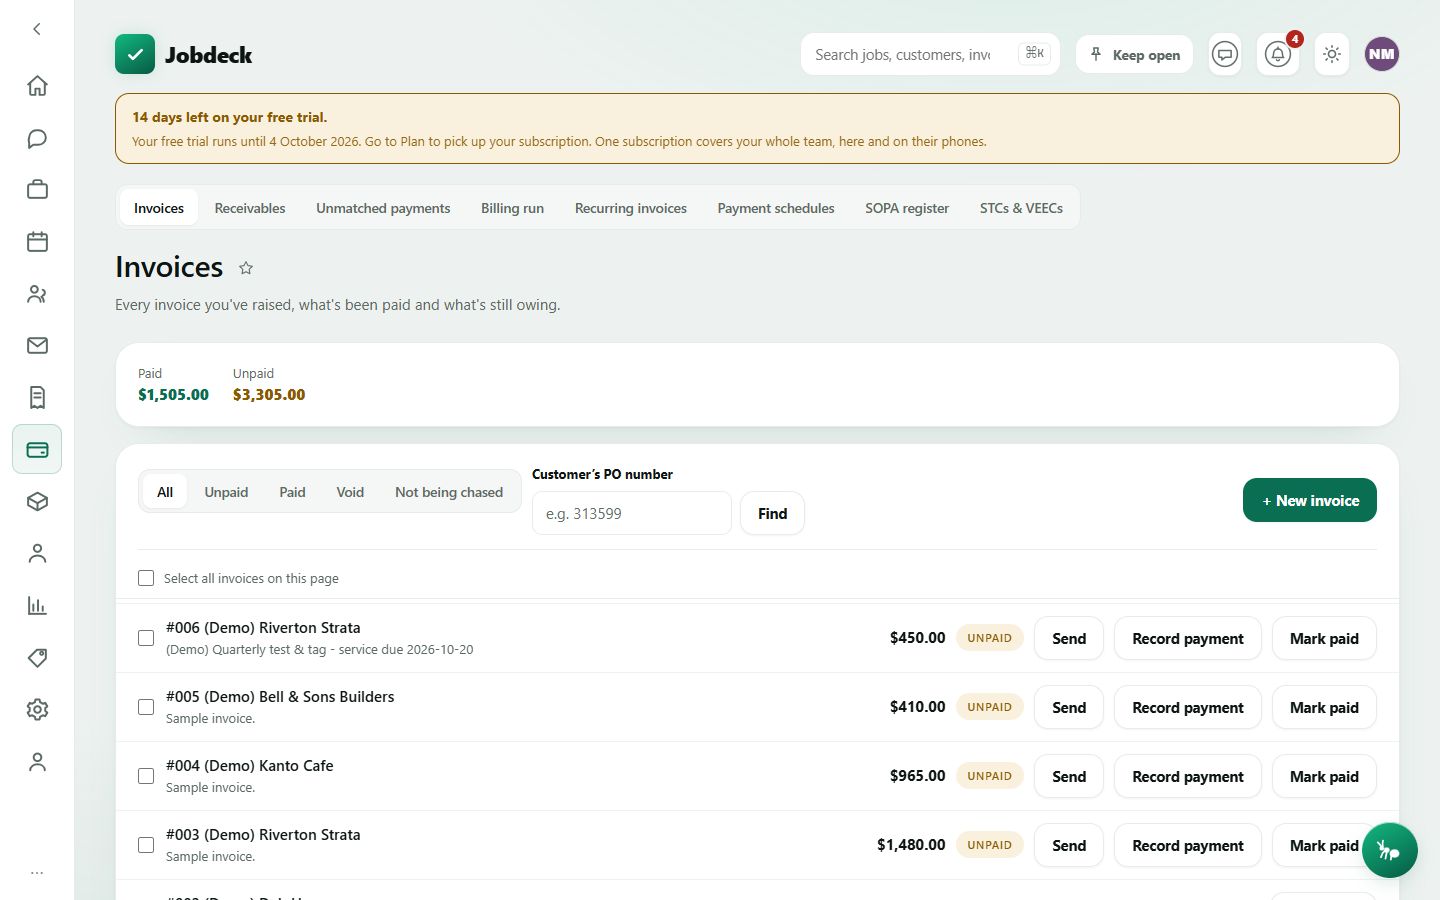Toggle the light/dark theme sun icon

coord(1332,54)
